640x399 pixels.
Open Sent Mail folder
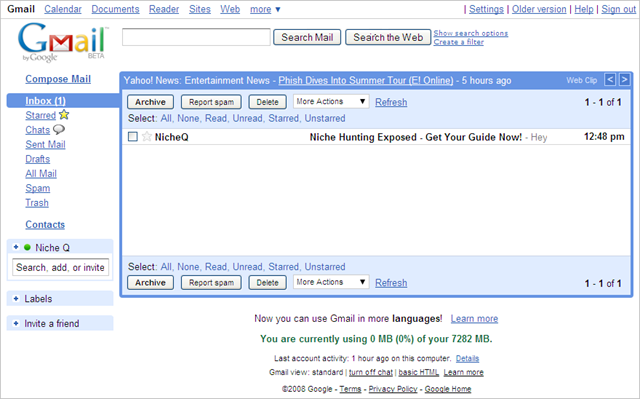[x=45, y=144]
